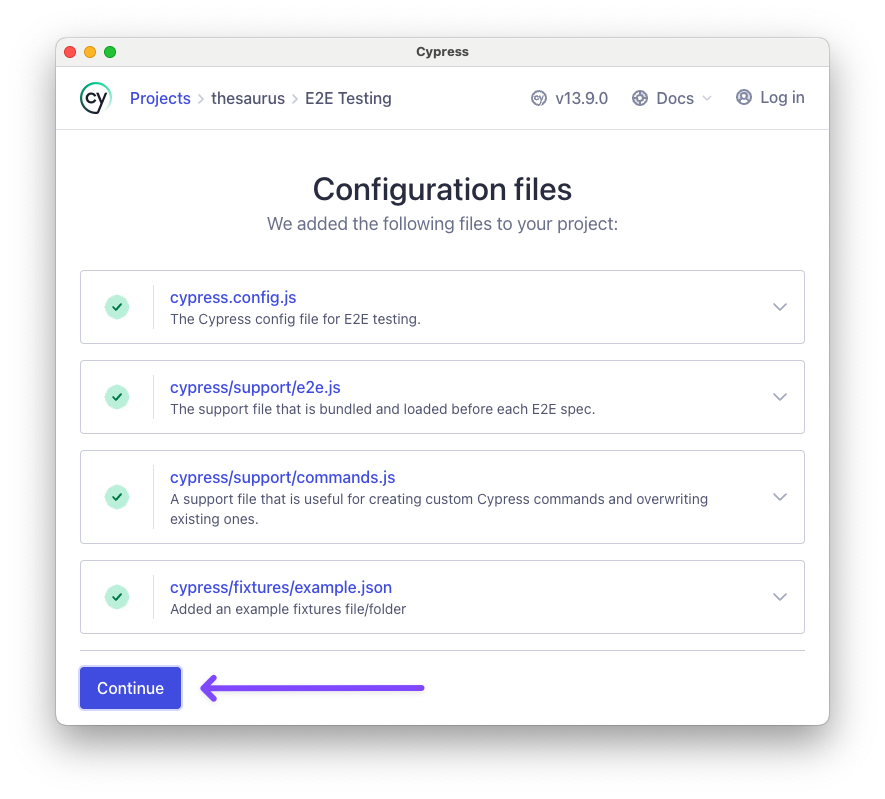
Task: Click the Cypress logo icon
Action: click(95, 98)
